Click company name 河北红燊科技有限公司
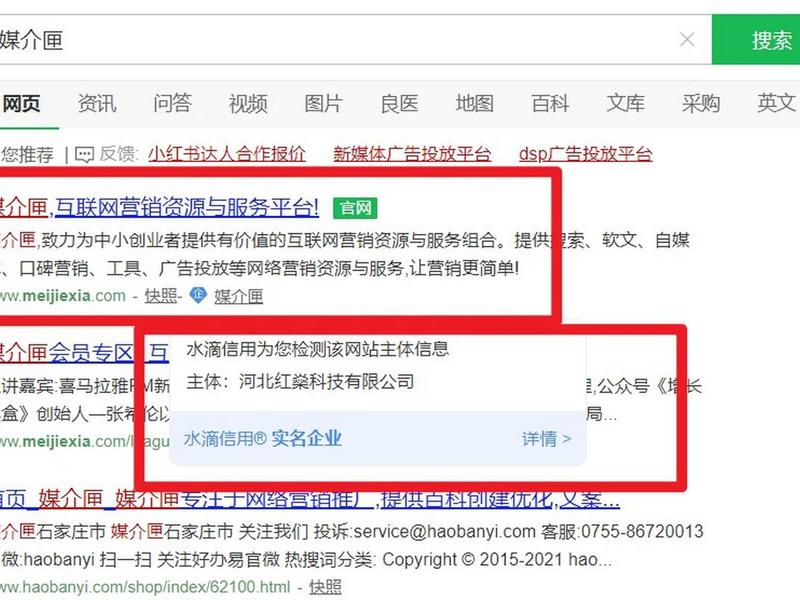 click(327, 382)
